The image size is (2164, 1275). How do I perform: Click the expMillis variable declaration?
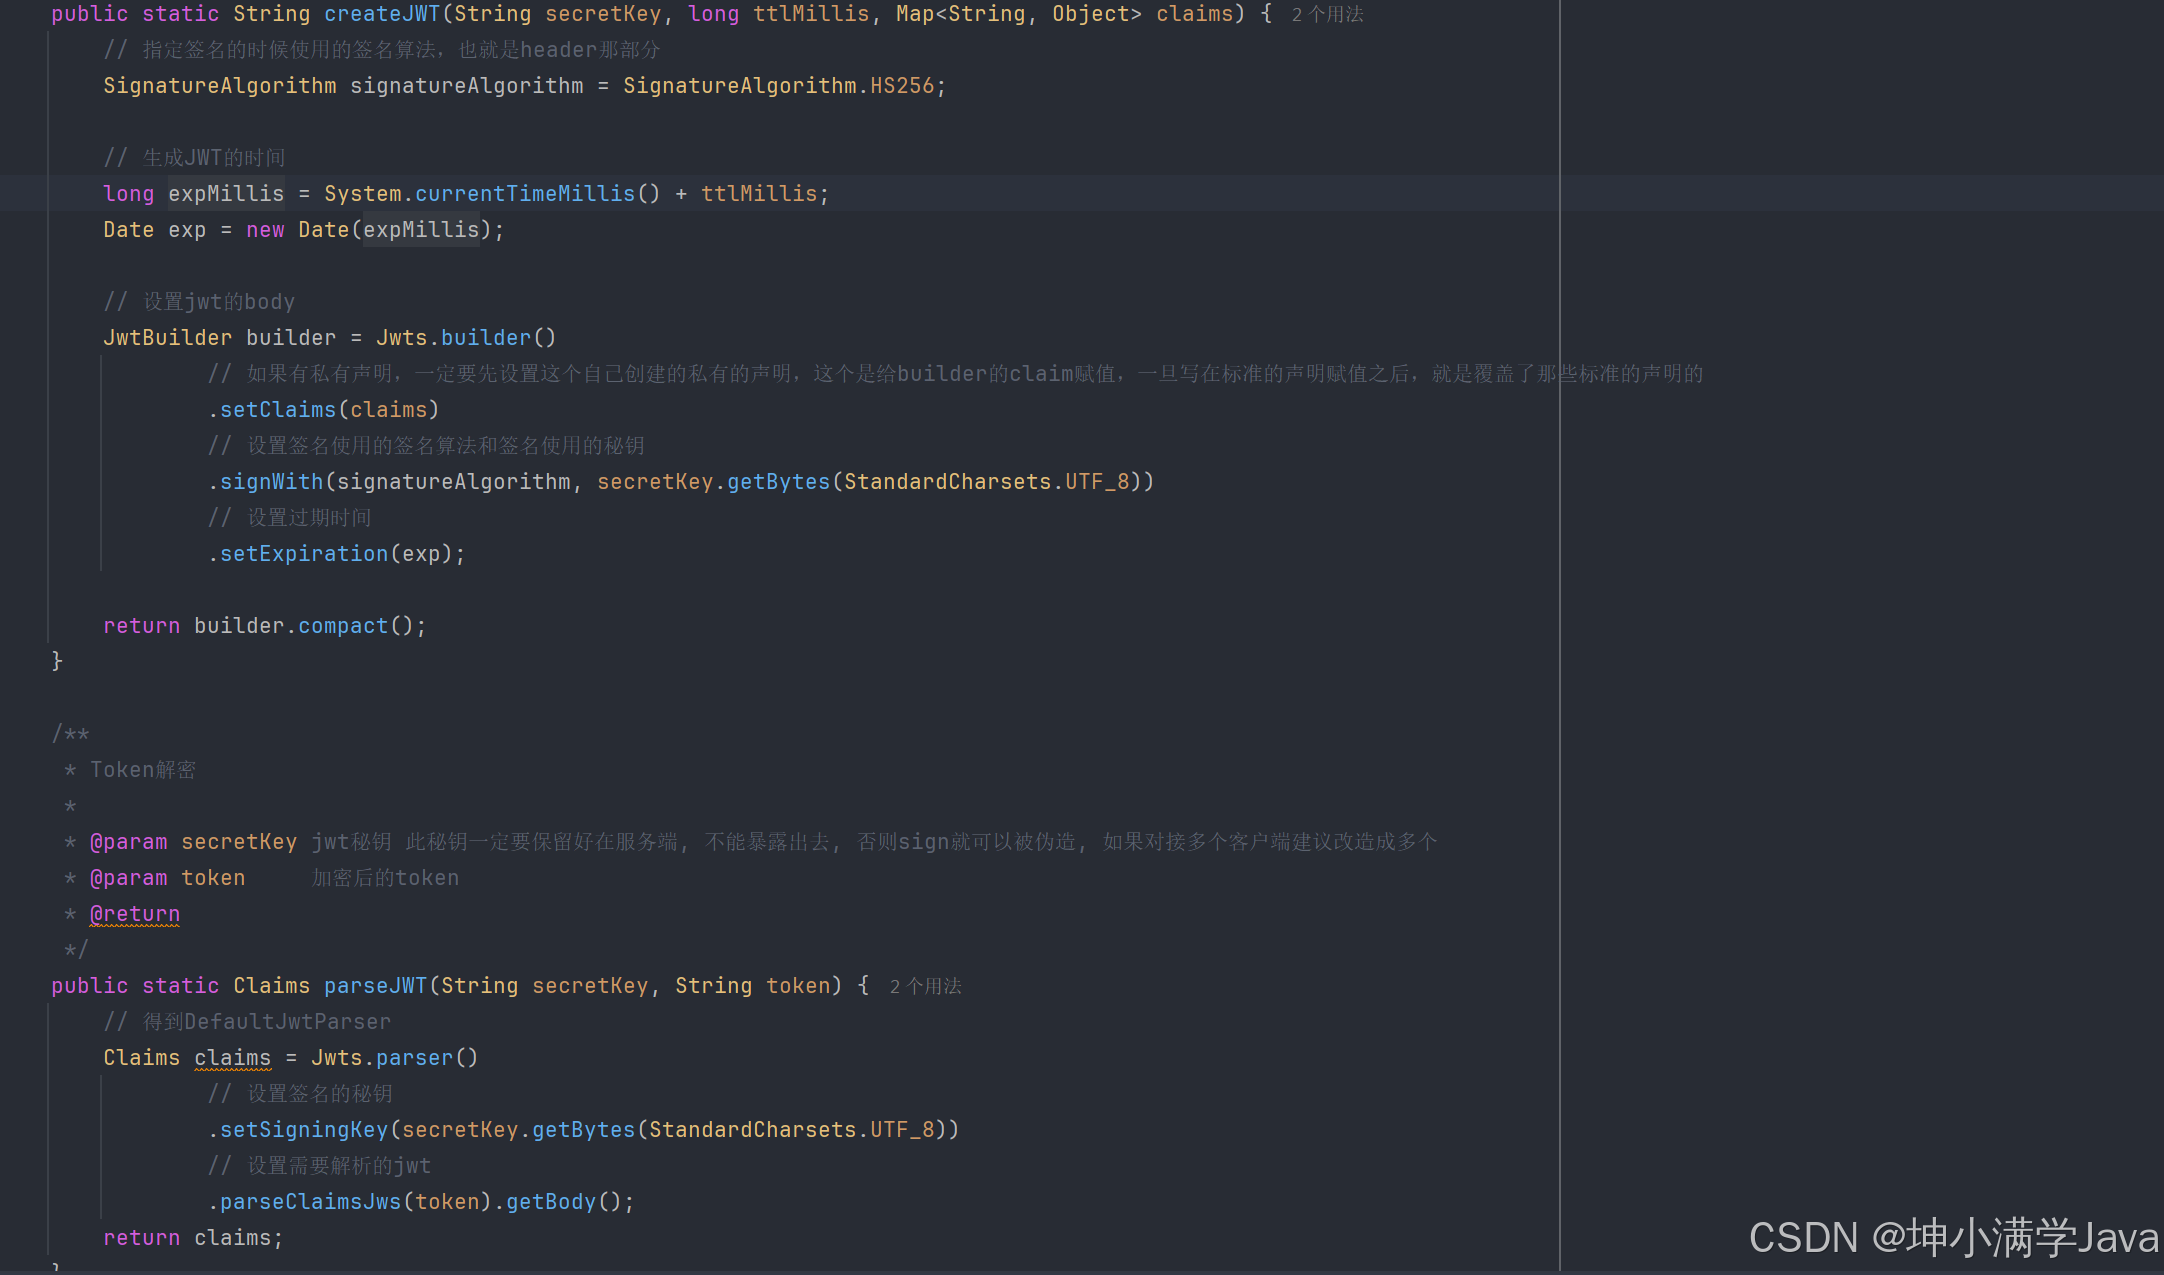[x=225, y=194]
